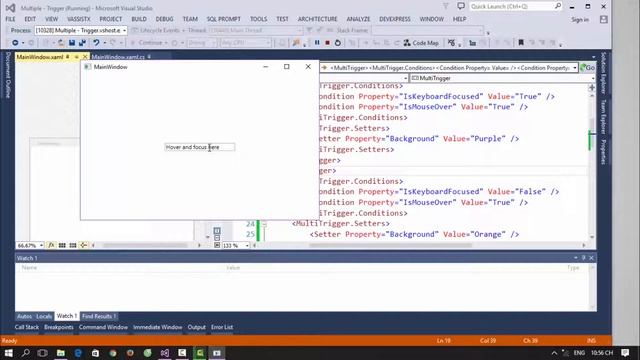Open the Error List tab
The width and height of the screenshot is (640, 360).
click(x=222, y=327)
